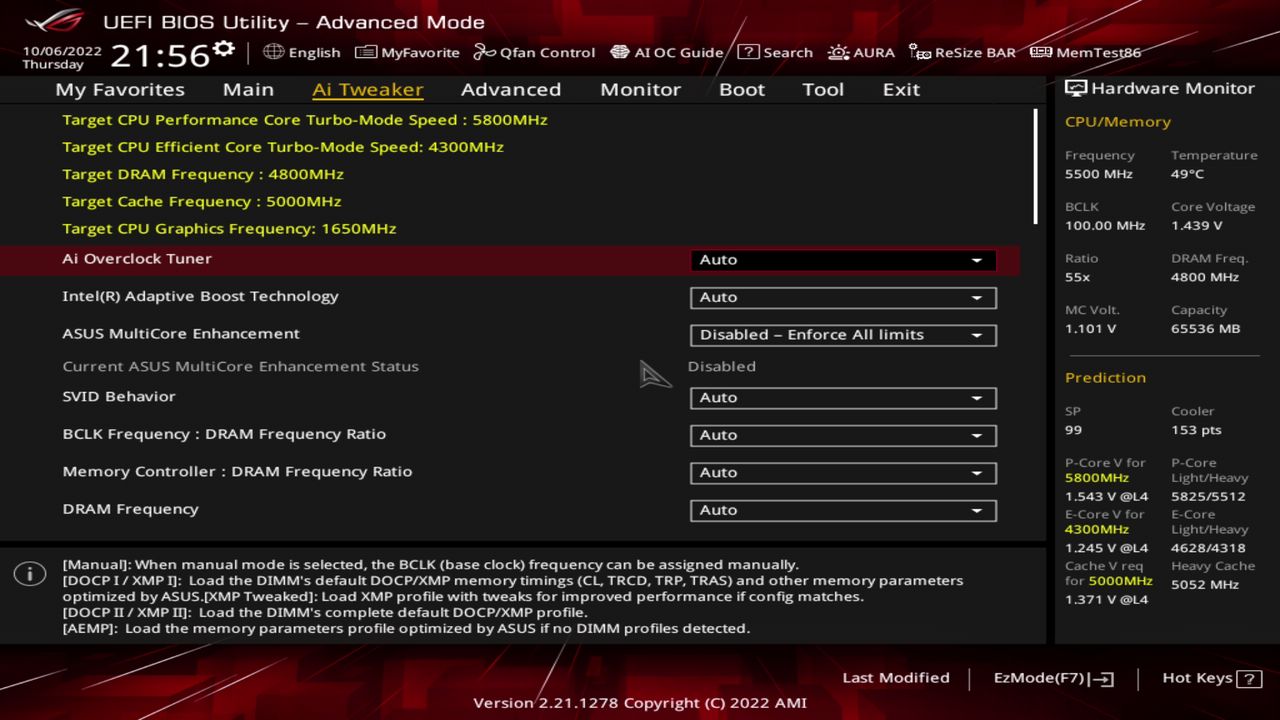Open the Boot tab
This screenshot has width=1280, height=720.
[742, 89]
